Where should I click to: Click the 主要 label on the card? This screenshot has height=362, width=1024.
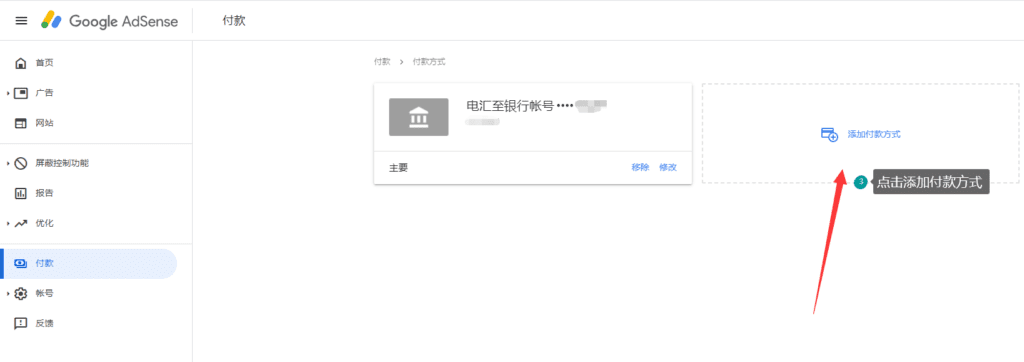pos(398,168)
